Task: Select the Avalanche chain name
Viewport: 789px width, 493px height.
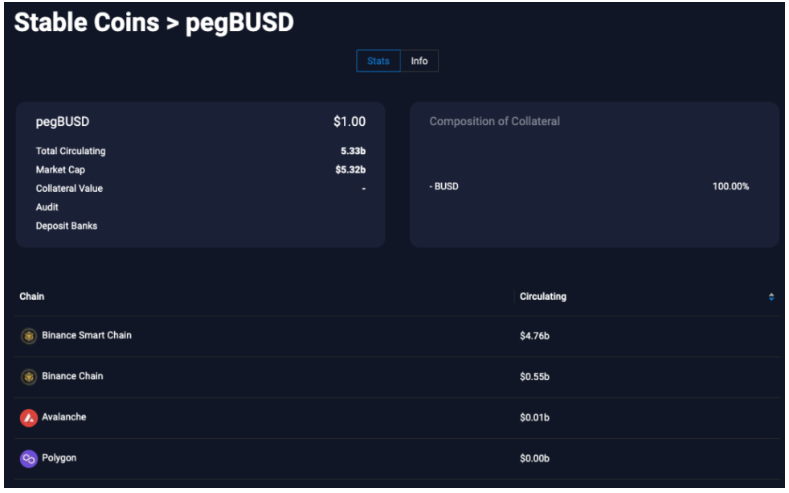Action: point(64,417)
